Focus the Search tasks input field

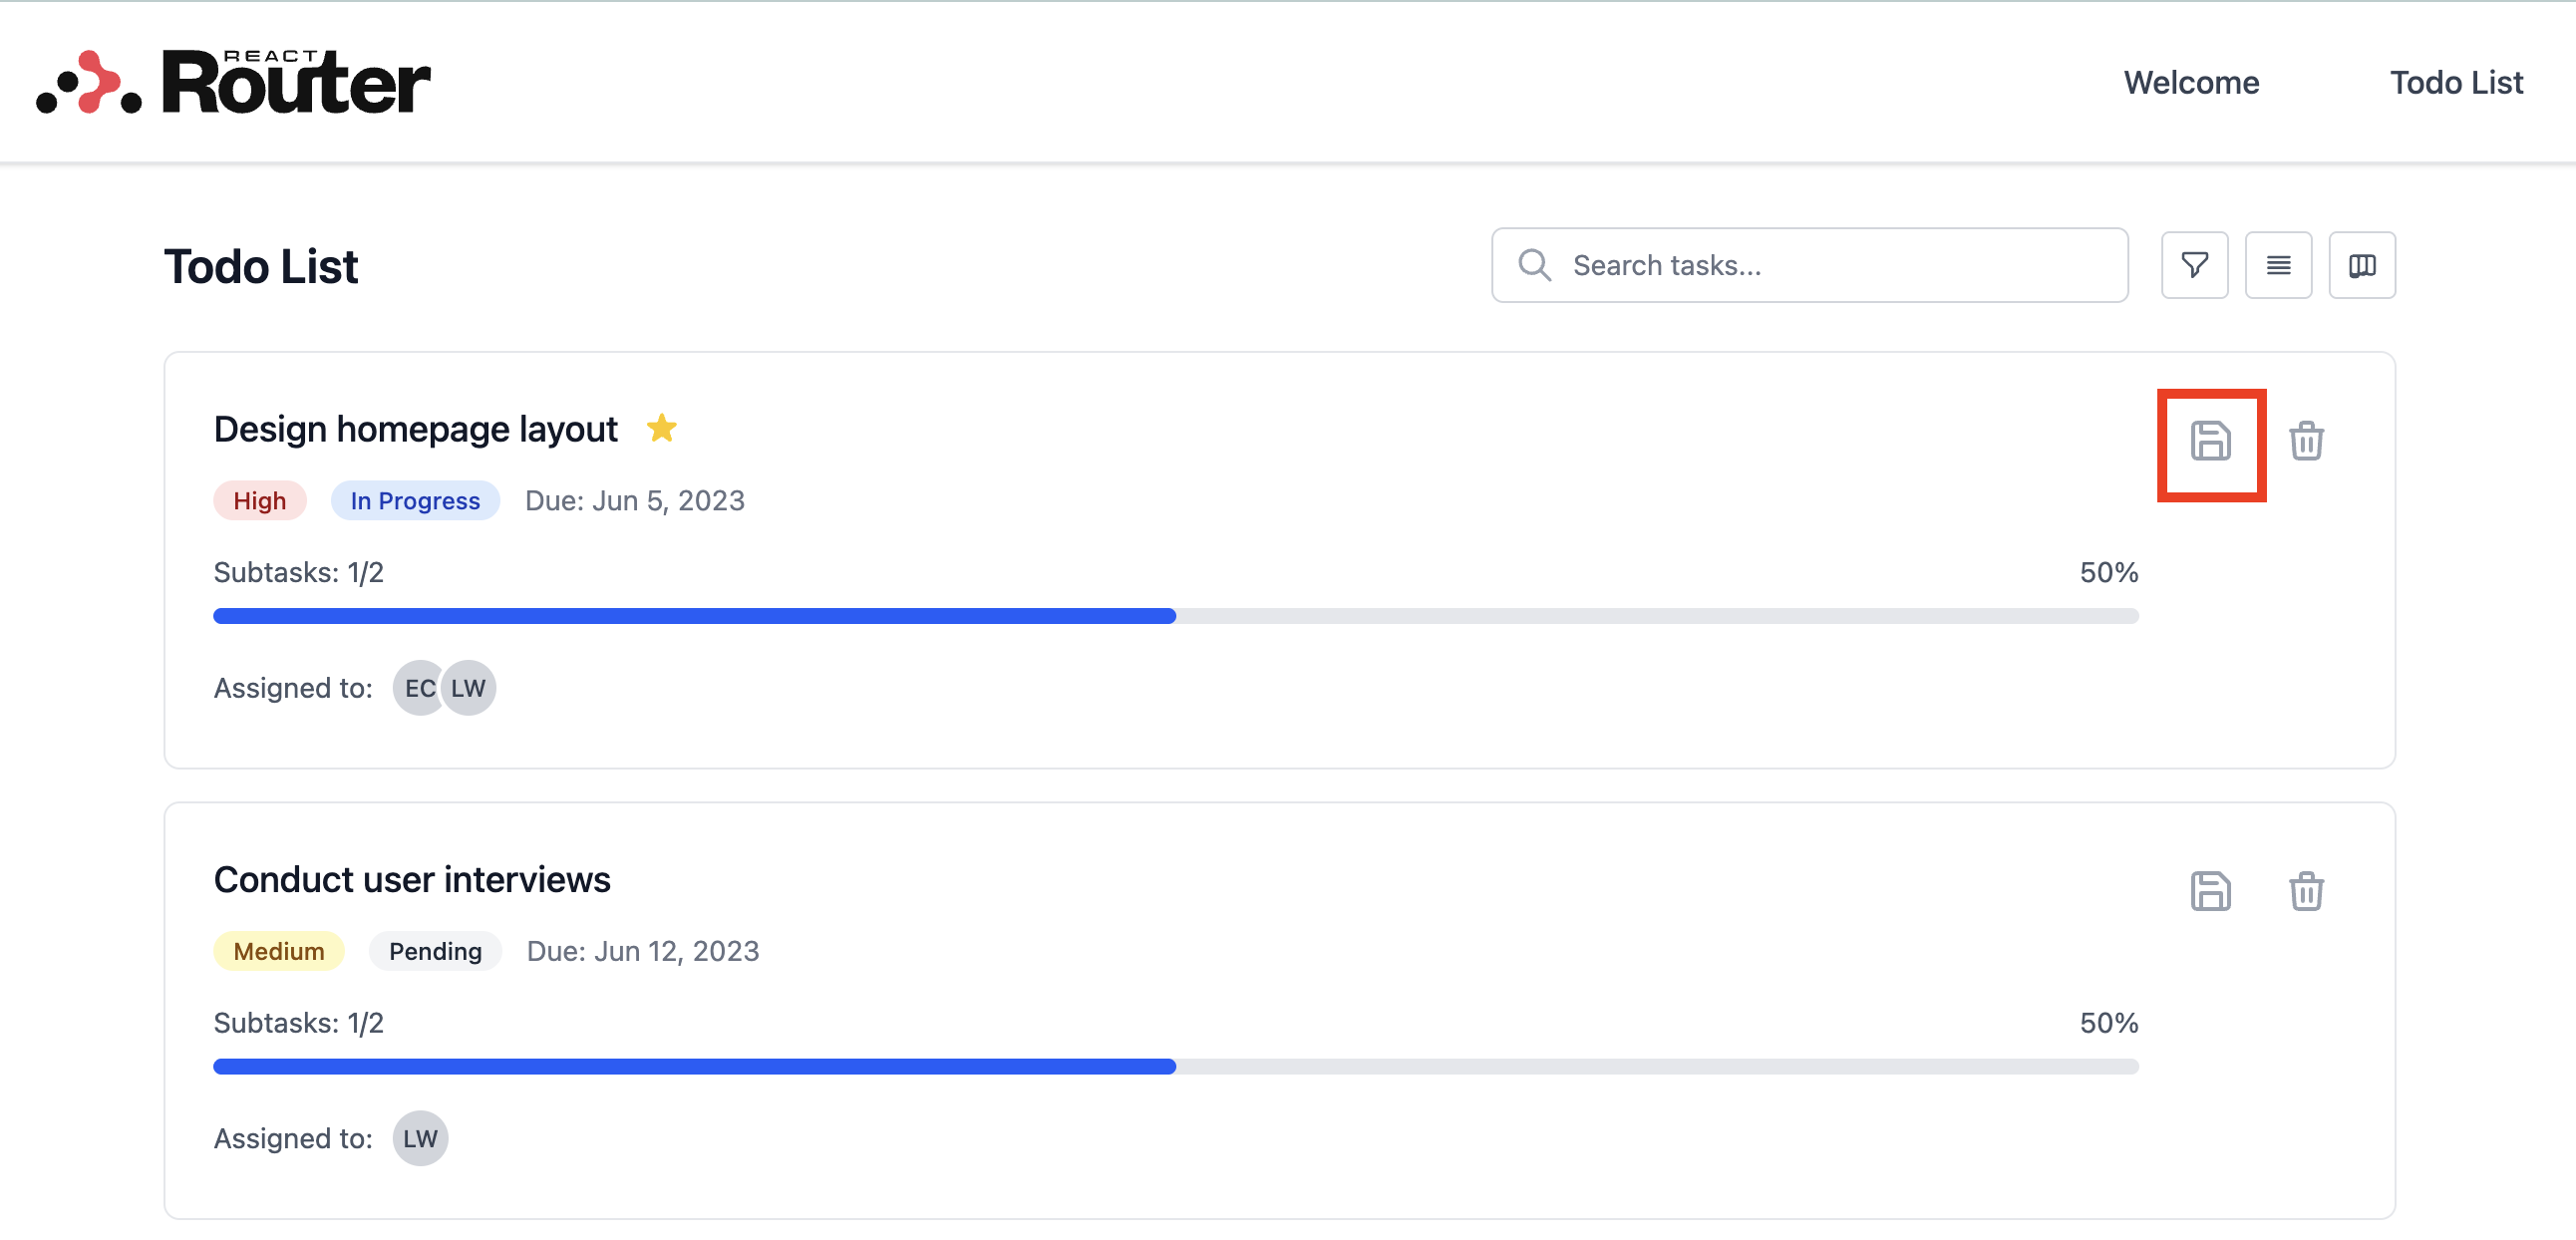coord(1840,265)
